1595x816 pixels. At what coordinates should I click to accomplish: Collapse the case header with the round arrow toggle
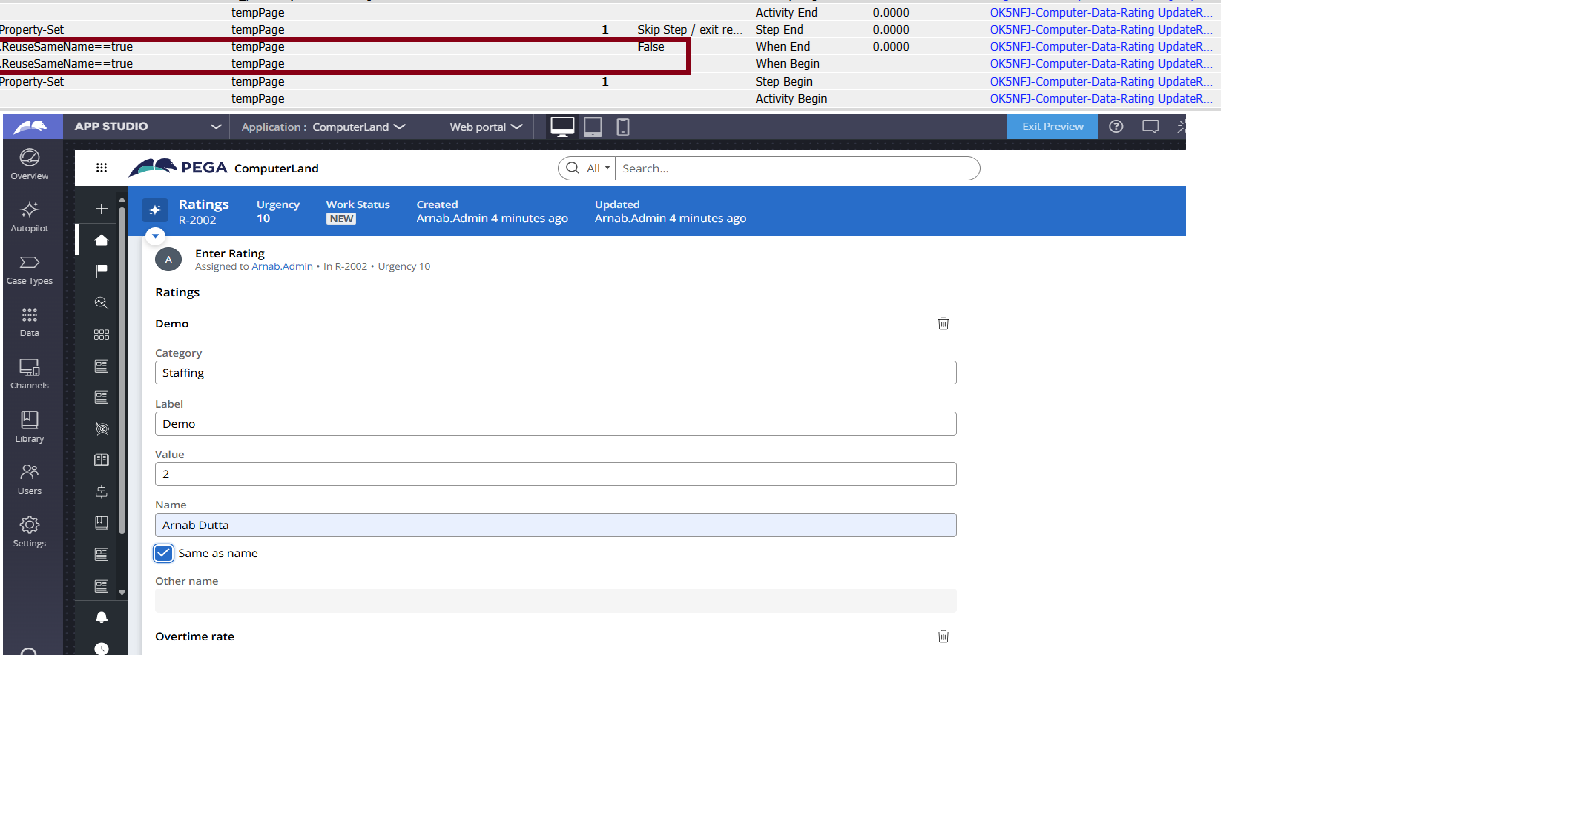(155, 236)
